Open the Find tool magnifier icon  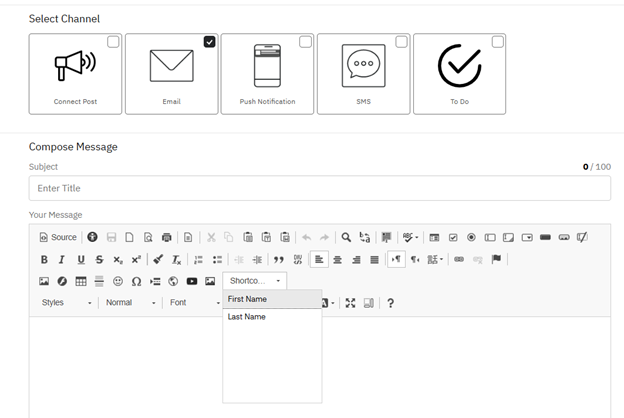coord(346,238)
